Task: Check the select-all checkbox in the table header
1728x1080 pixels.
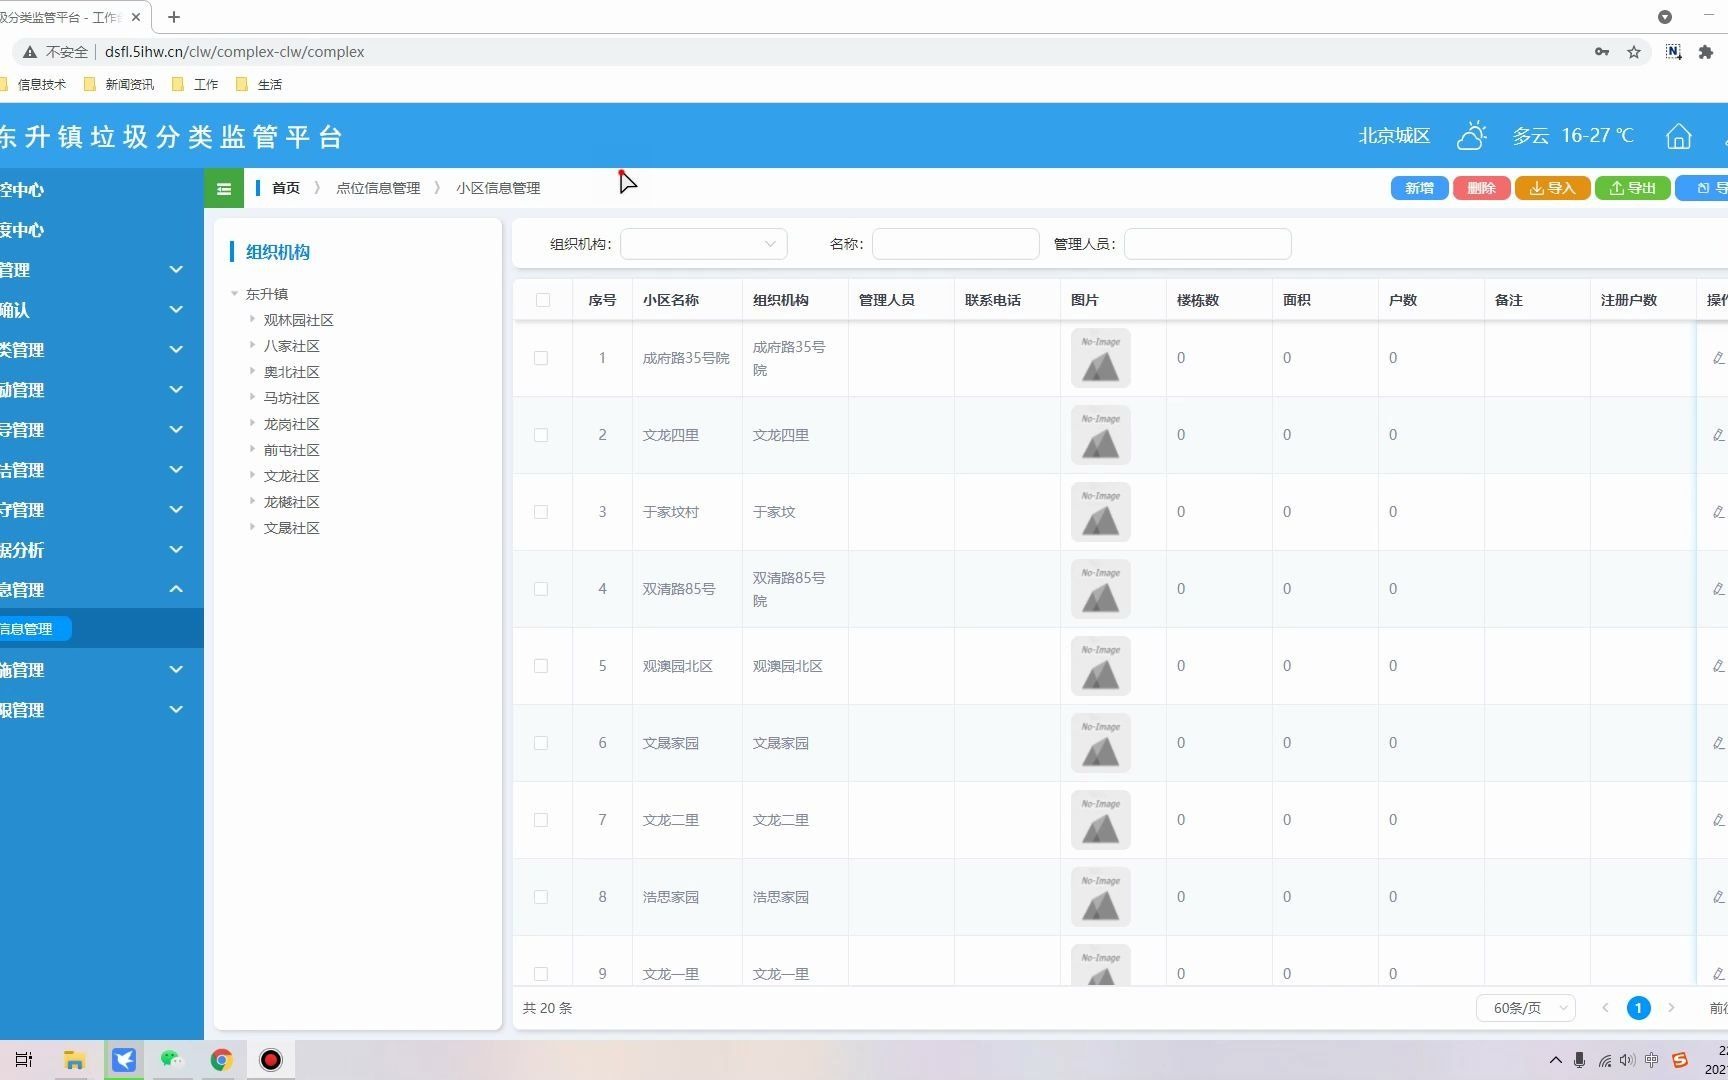Action: click(542, 300)
